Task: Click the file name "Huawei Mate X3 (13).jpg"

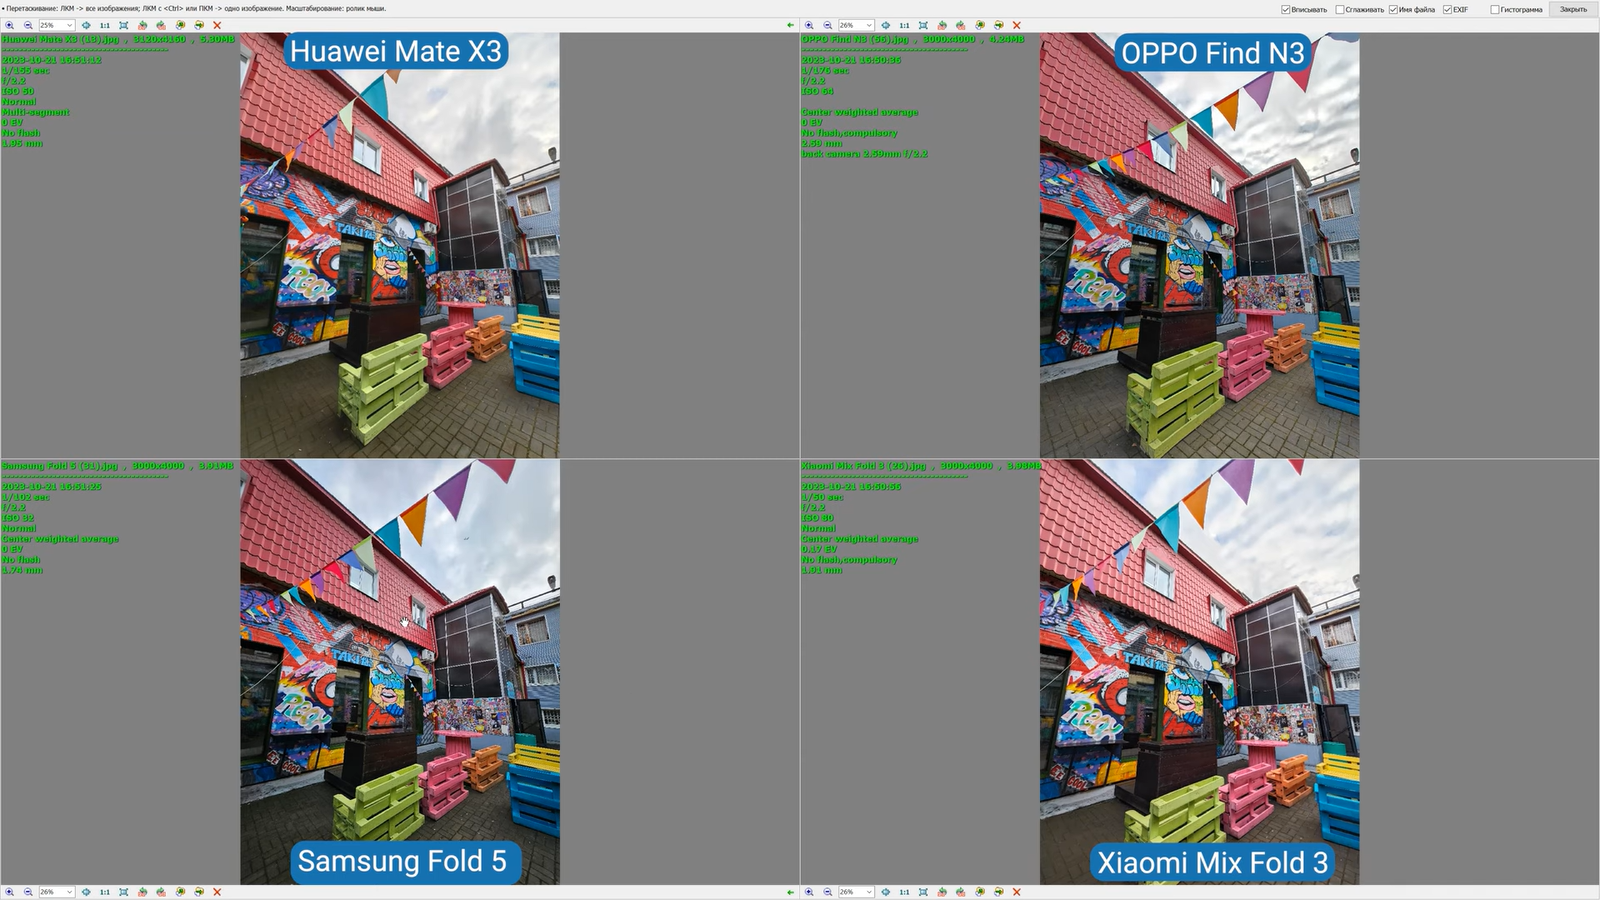Action: tap(61, 39)
